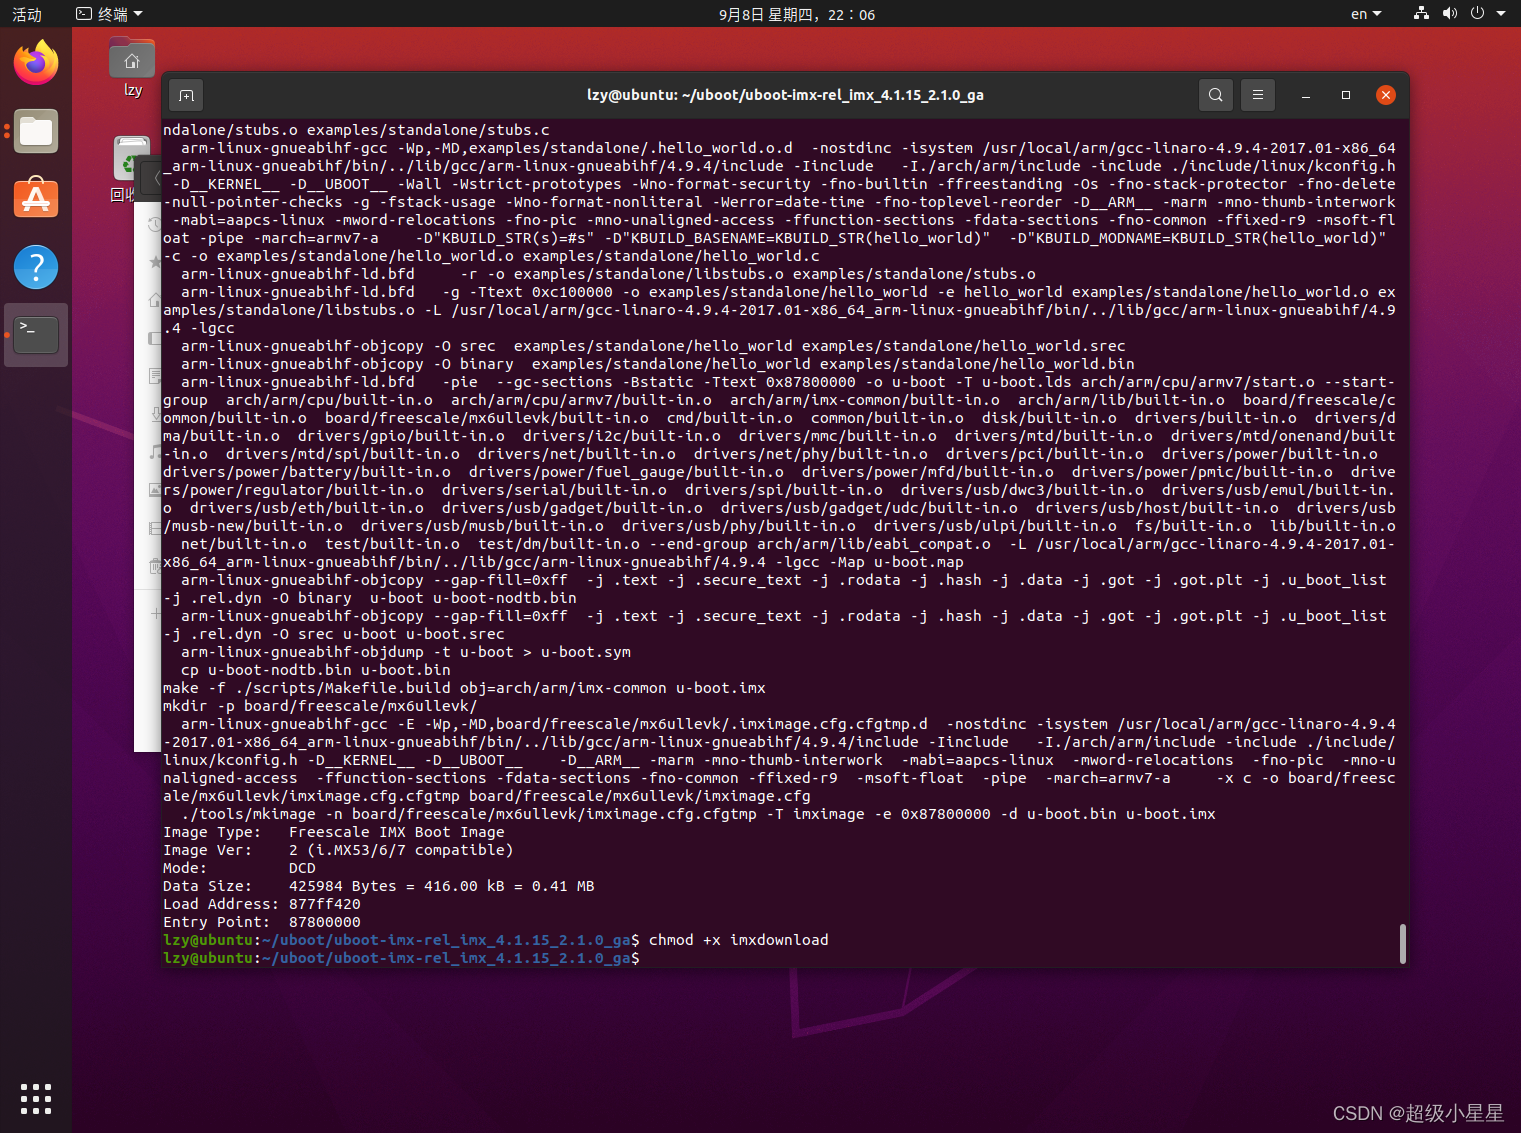Click the Terminal icon in the dock
This screenshot has height=1133, width=1521.
(36, 335)
